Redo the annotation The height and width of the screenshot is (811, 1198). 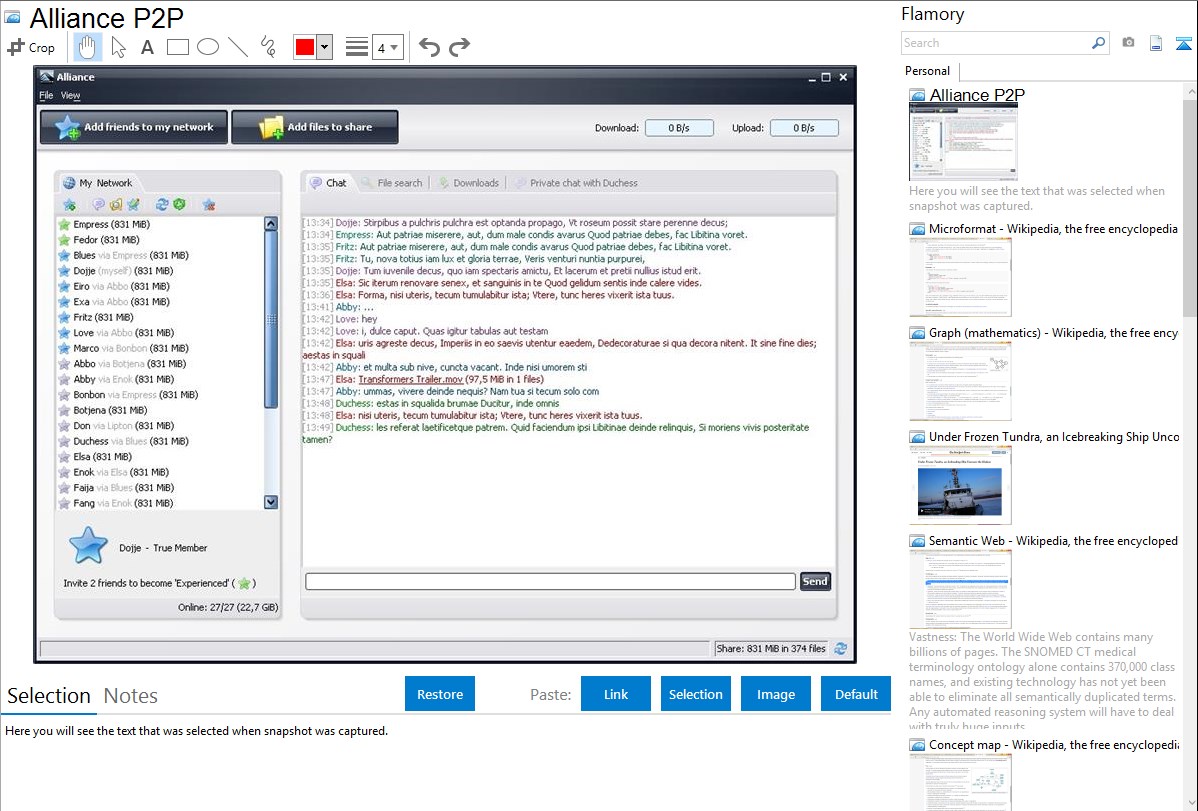point(459,47)
